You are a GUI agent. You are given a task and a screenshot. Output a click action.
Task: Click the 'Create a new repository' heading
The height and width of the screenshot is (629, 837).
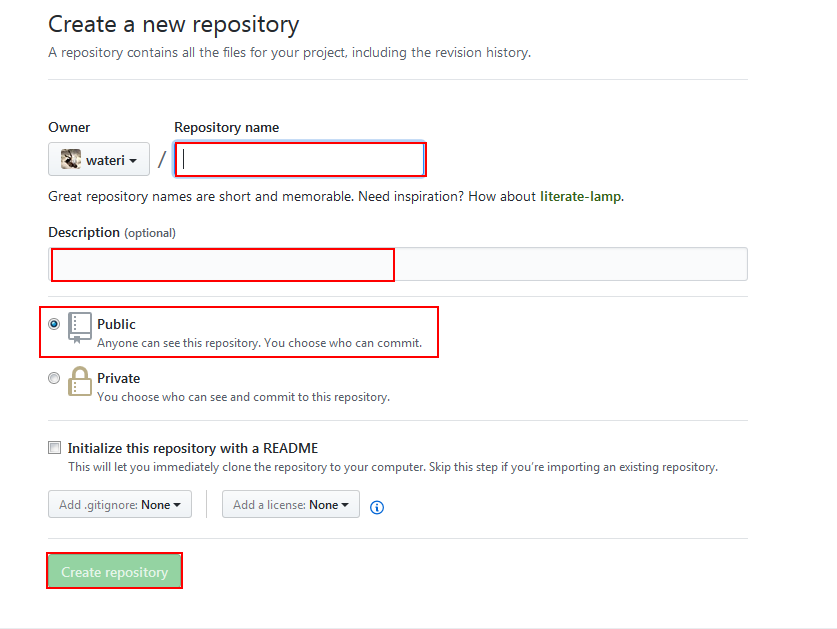tap(173, 25)
